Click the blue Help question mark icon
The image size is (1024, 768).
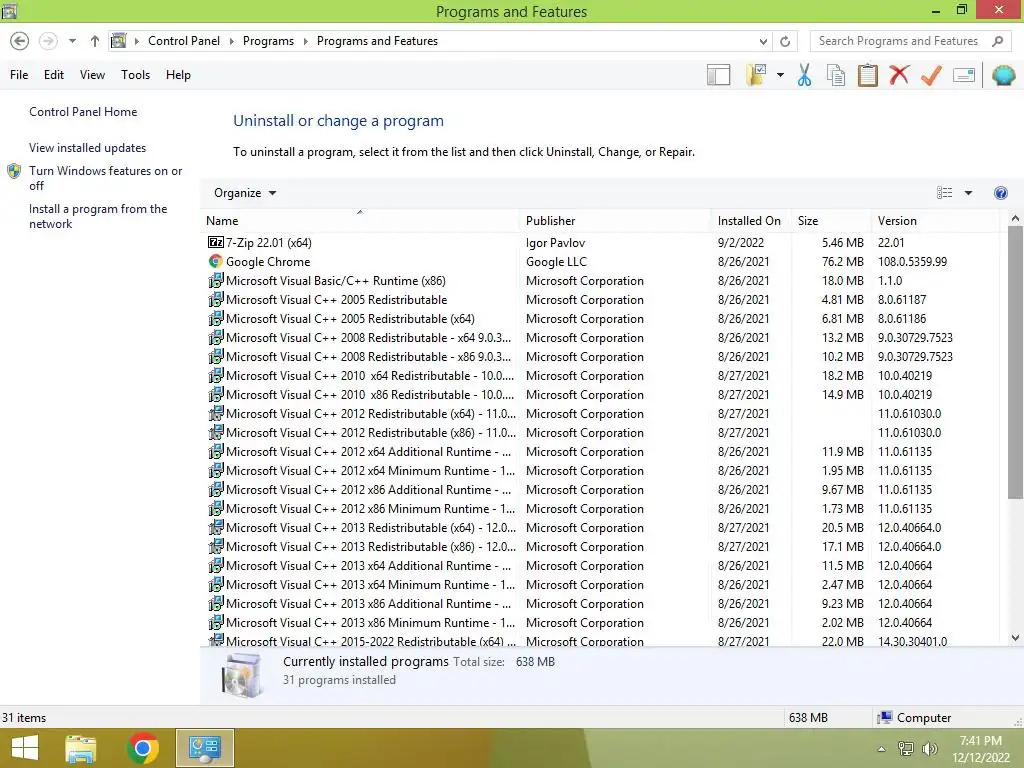coord(1000,193)
